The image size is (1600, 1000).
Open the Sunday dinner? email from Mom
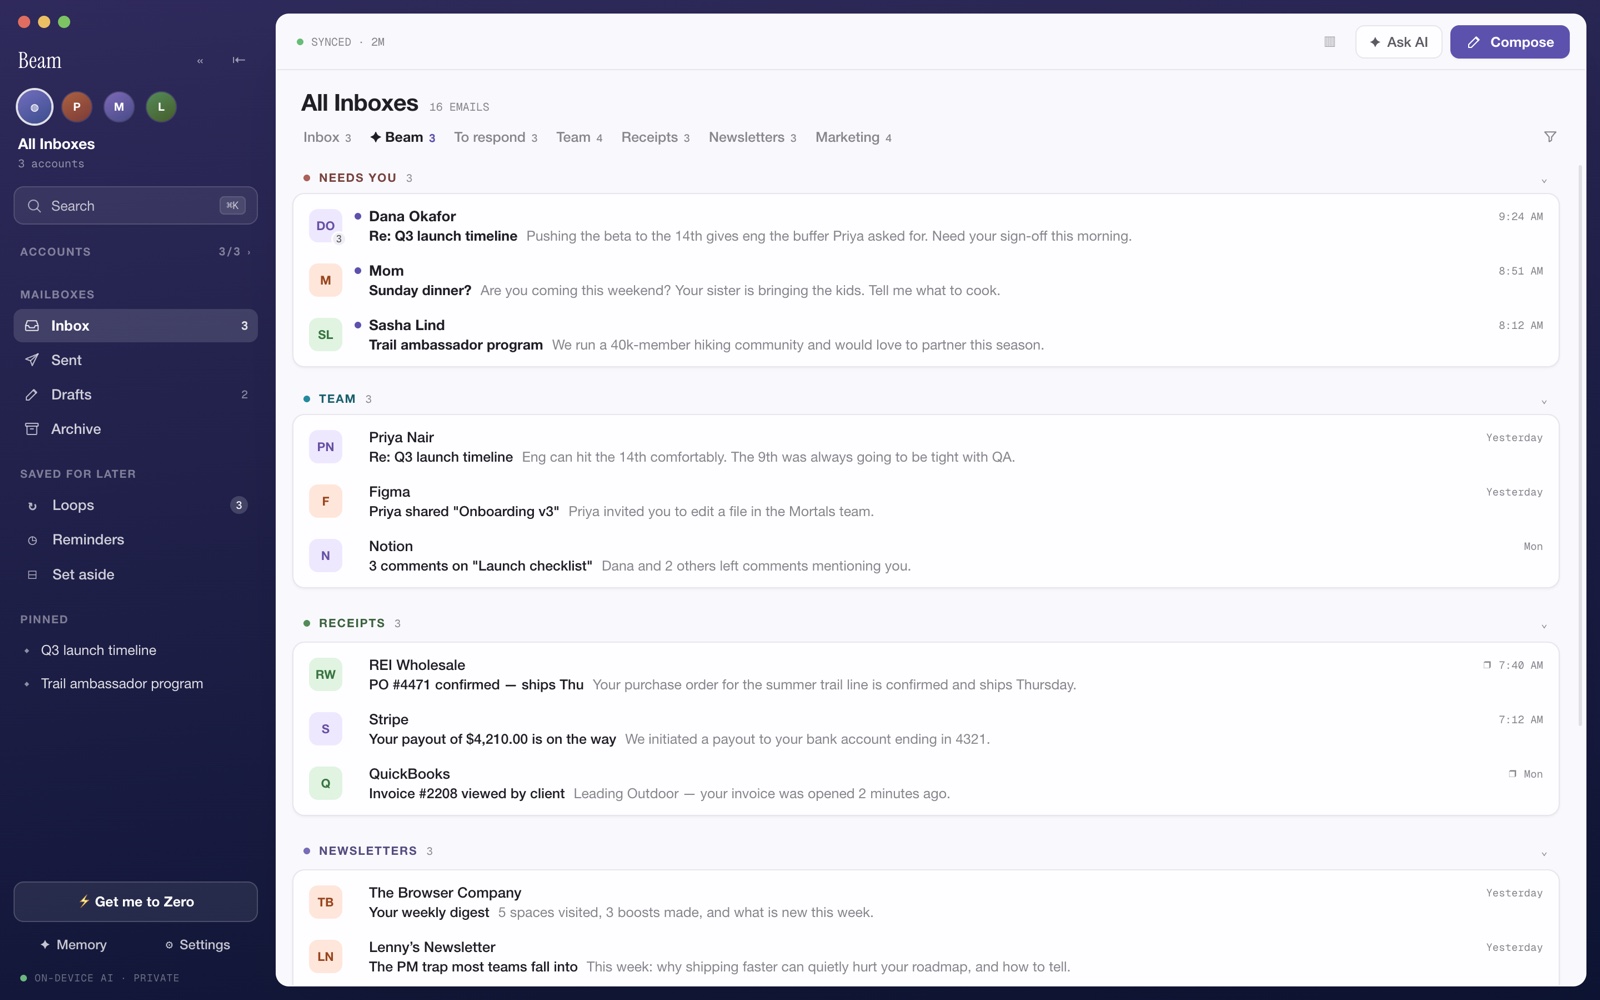tap(926, 281)
